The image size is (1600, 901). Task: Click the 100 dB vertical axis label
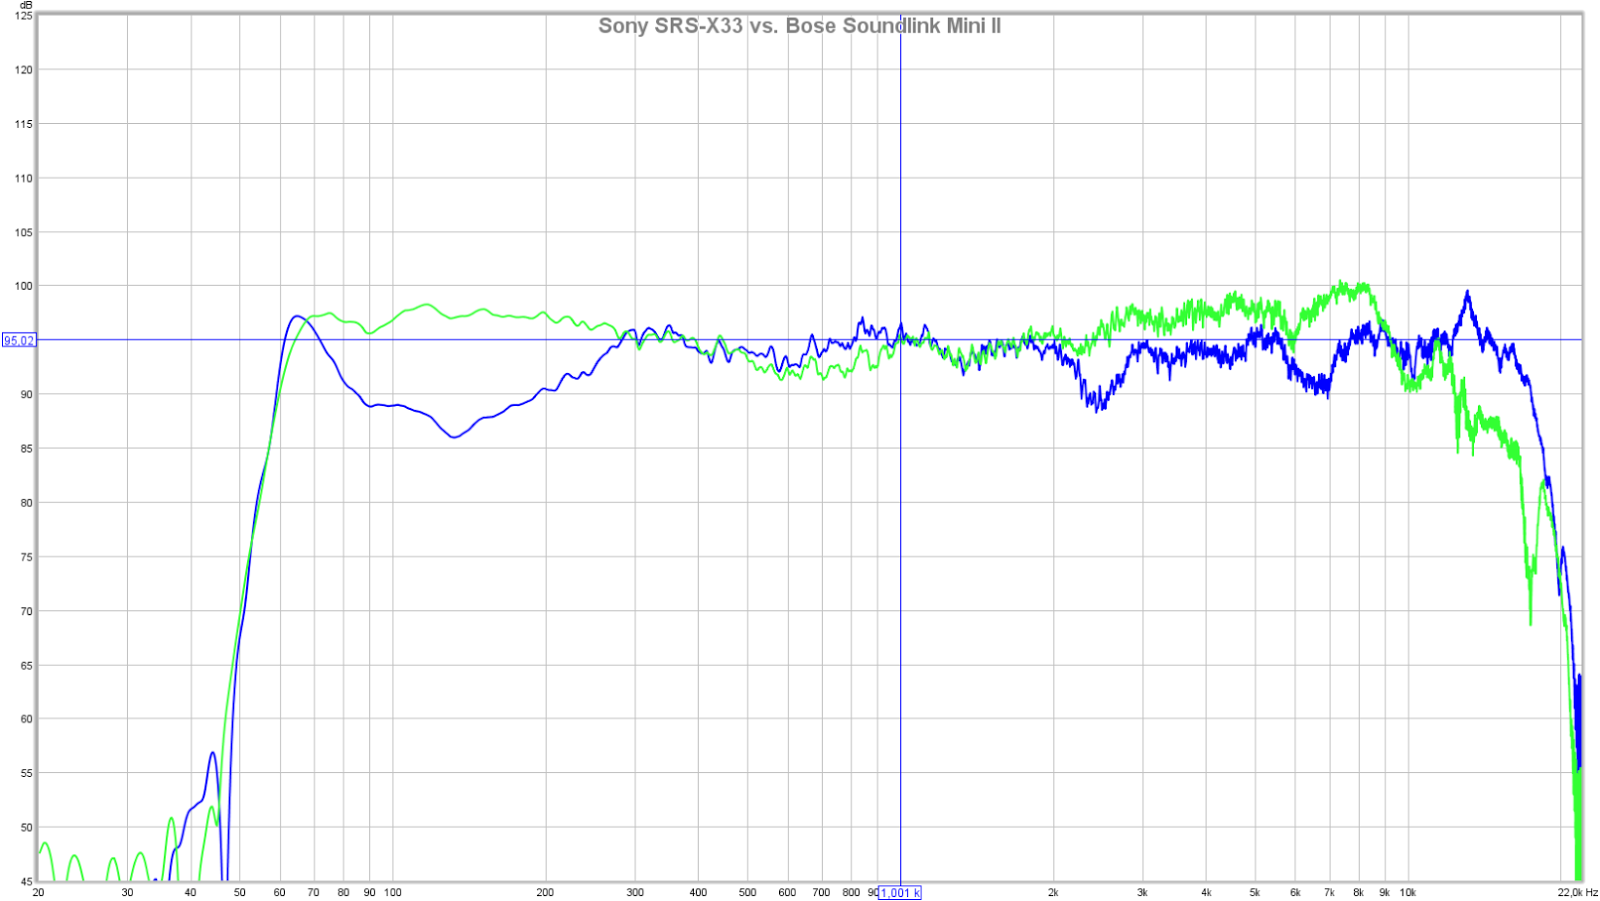click(x=24, y=286)
